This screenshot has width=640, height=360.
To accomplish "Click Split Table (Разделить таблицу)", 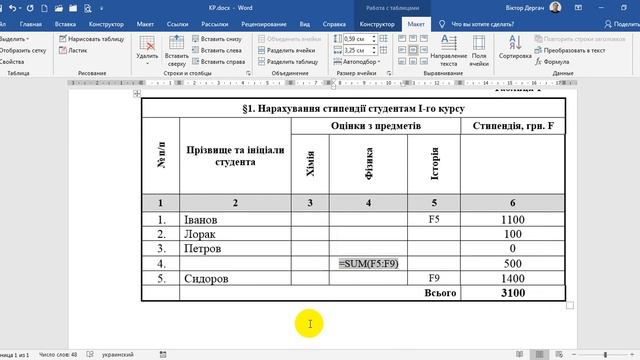I will coord(288,62).
